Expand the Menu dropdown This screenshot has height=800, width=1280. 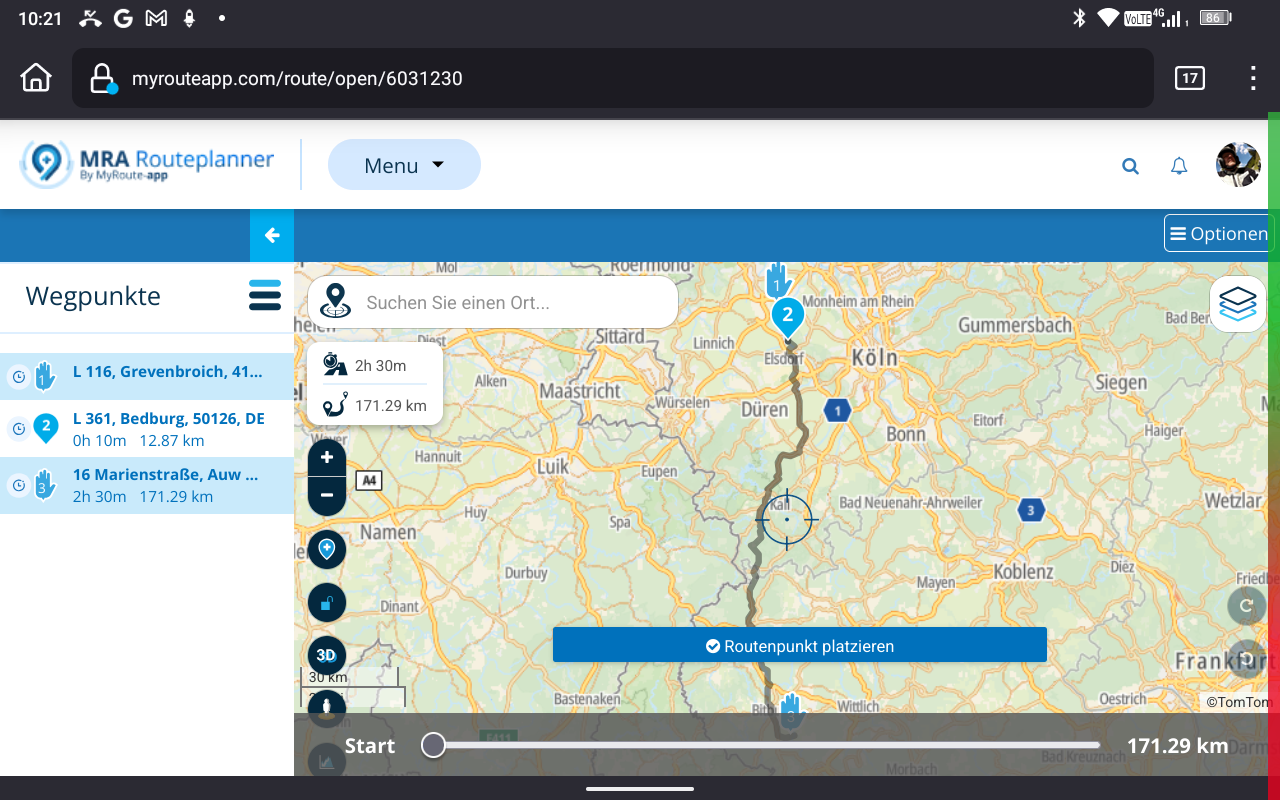pyautogui.click(x=404, y=165)
